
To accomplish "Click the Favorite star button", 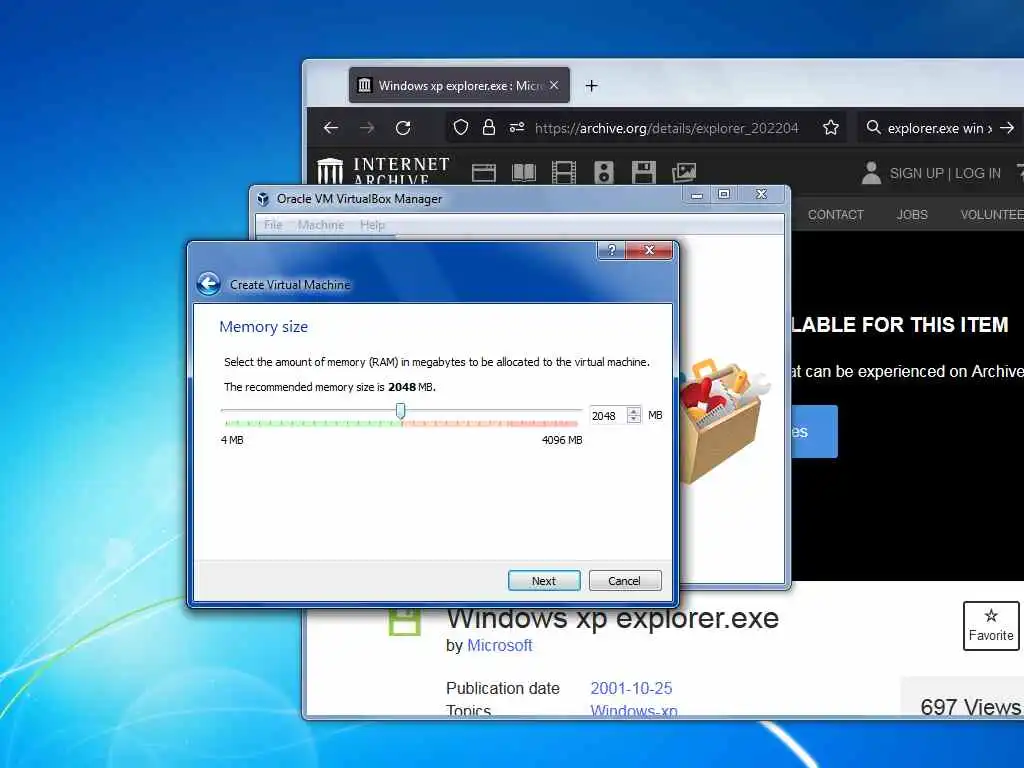I will coord(991,626).
